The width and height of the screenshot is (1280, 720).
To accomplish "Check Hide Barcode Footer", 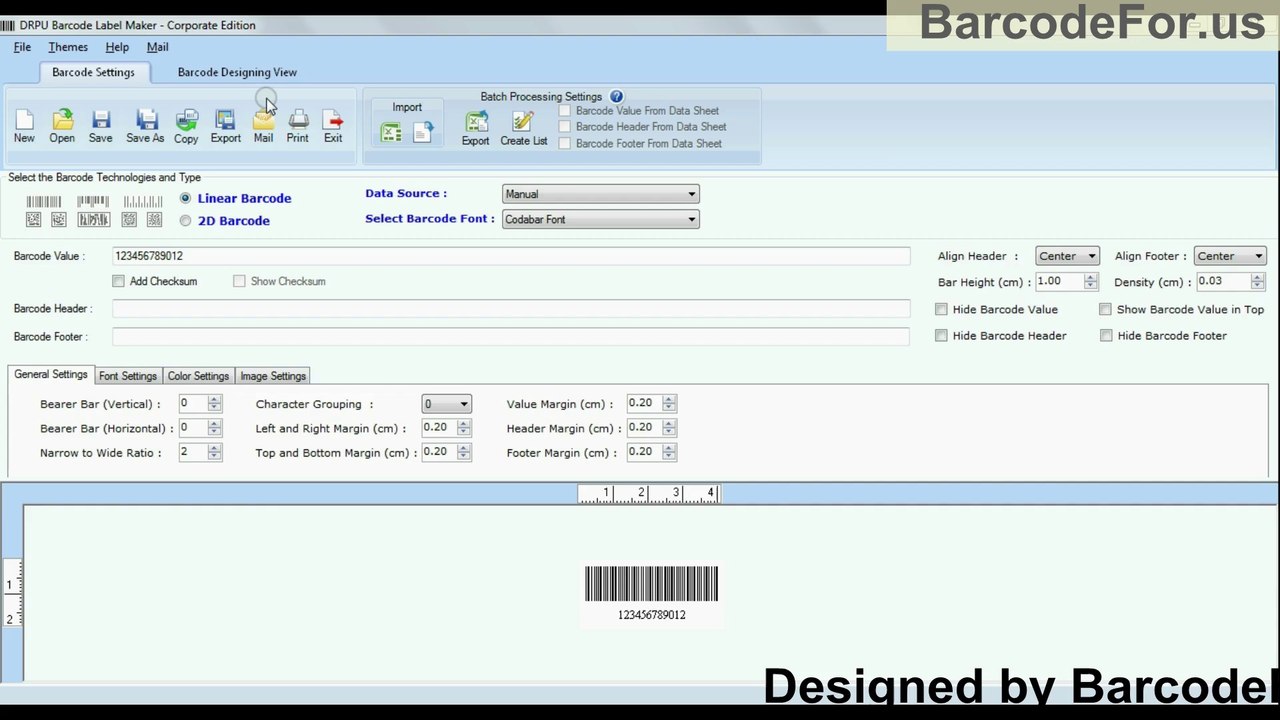I will click(x=1106, y=336).
